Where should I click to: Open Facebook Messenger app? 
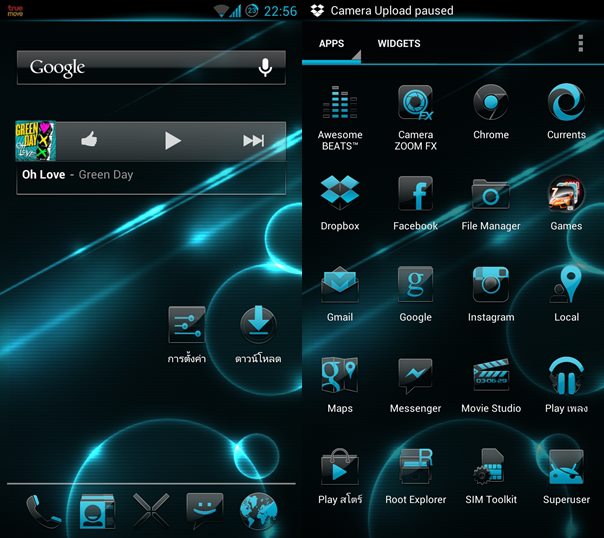coord(415,376)
